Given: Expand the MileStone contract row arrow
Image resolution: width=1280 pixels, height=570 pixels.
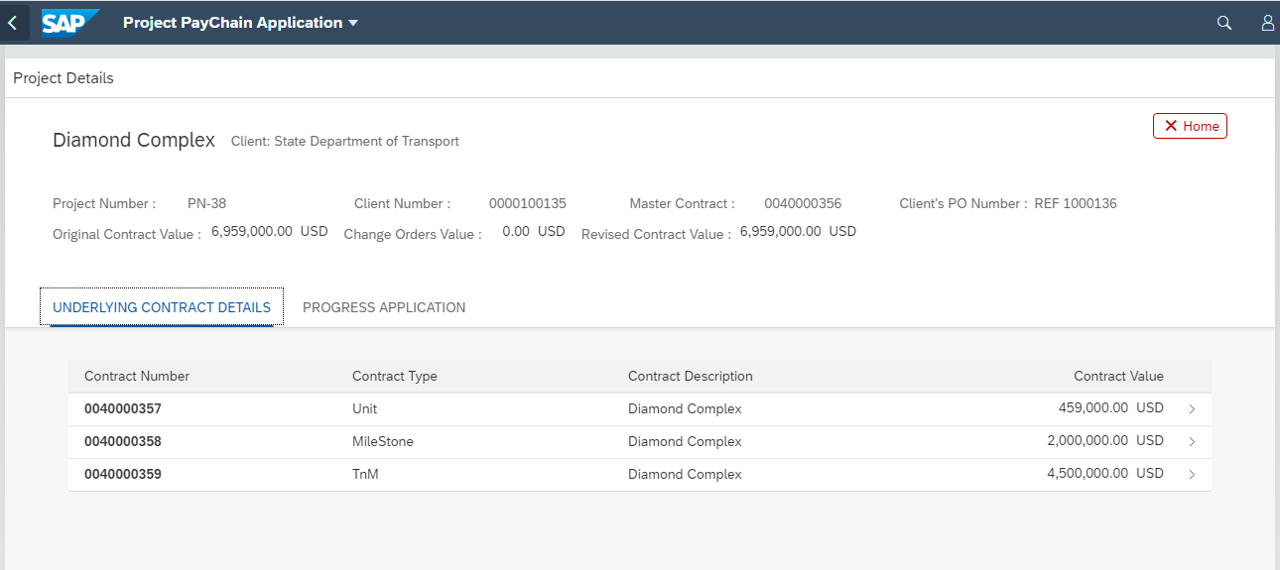Looking at the screenshot, I should tap(1192, 442).
